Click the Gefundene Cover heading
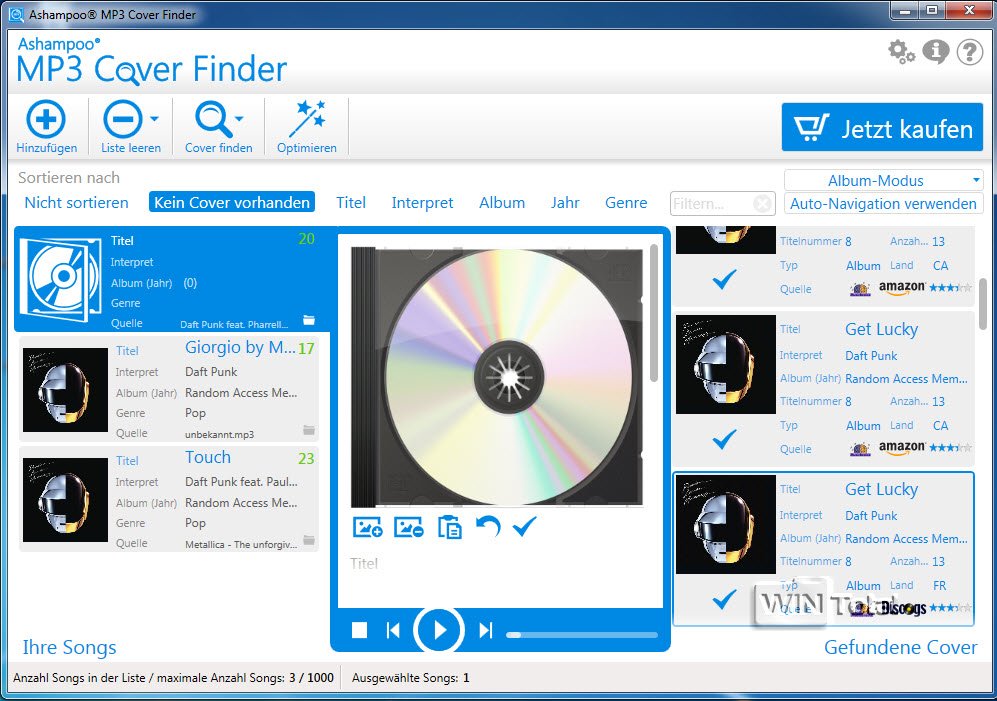The width and height of the screenshot is (997, 701). point(900,647)
